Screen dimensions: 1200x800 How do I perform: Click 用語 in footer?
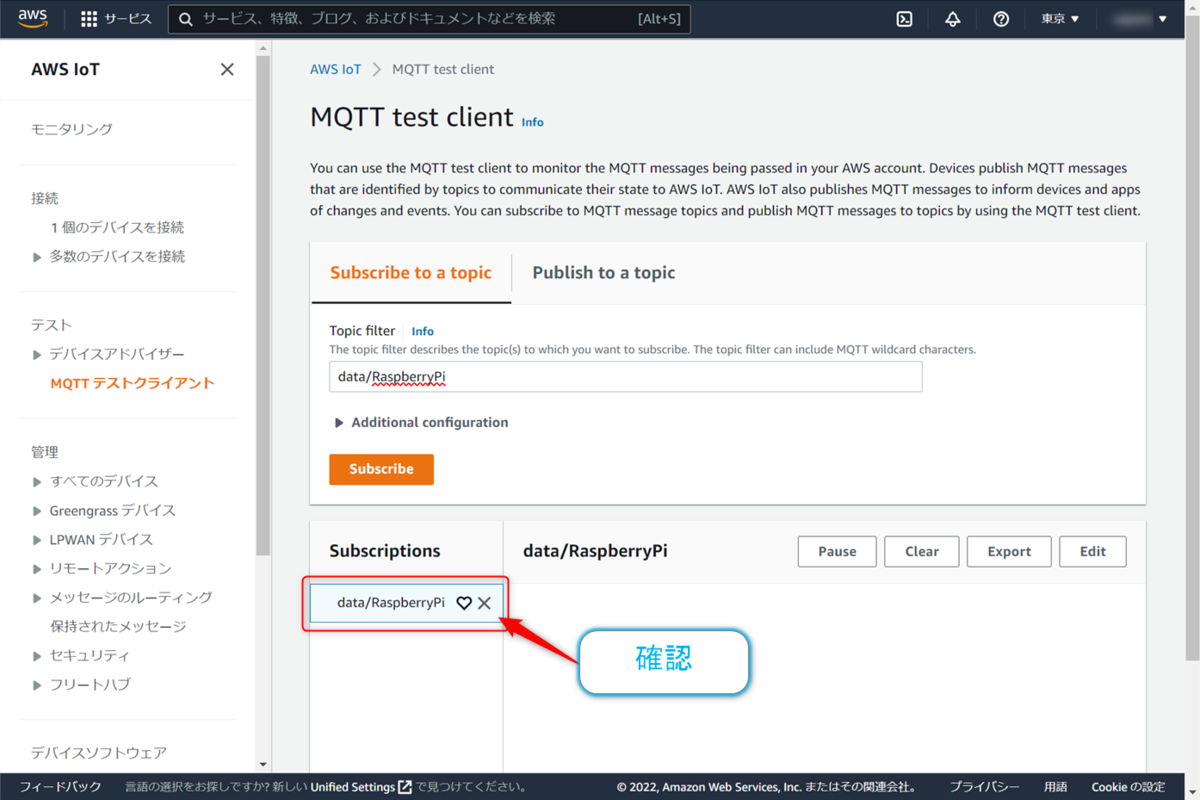[1055, 787]
